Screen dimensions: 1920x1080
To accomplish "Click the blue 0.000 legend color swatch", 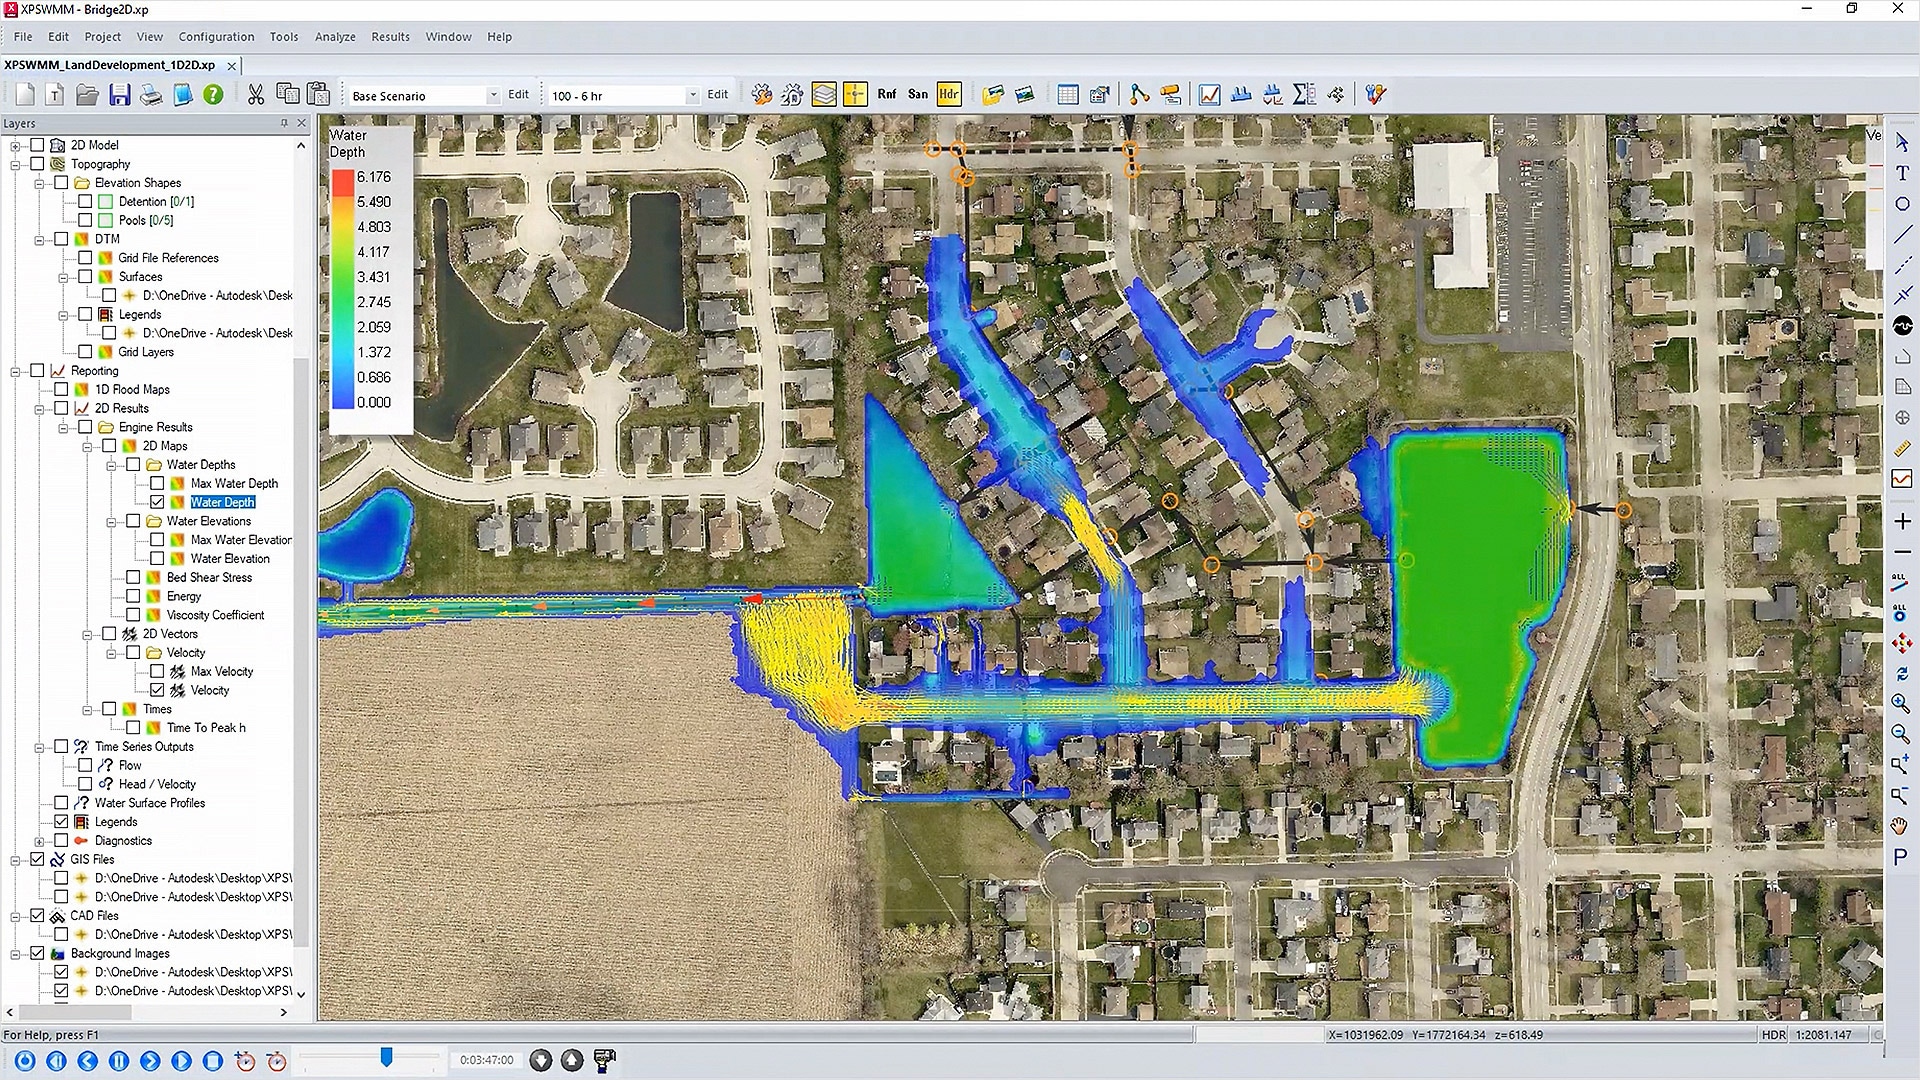I will click(343, 400).
